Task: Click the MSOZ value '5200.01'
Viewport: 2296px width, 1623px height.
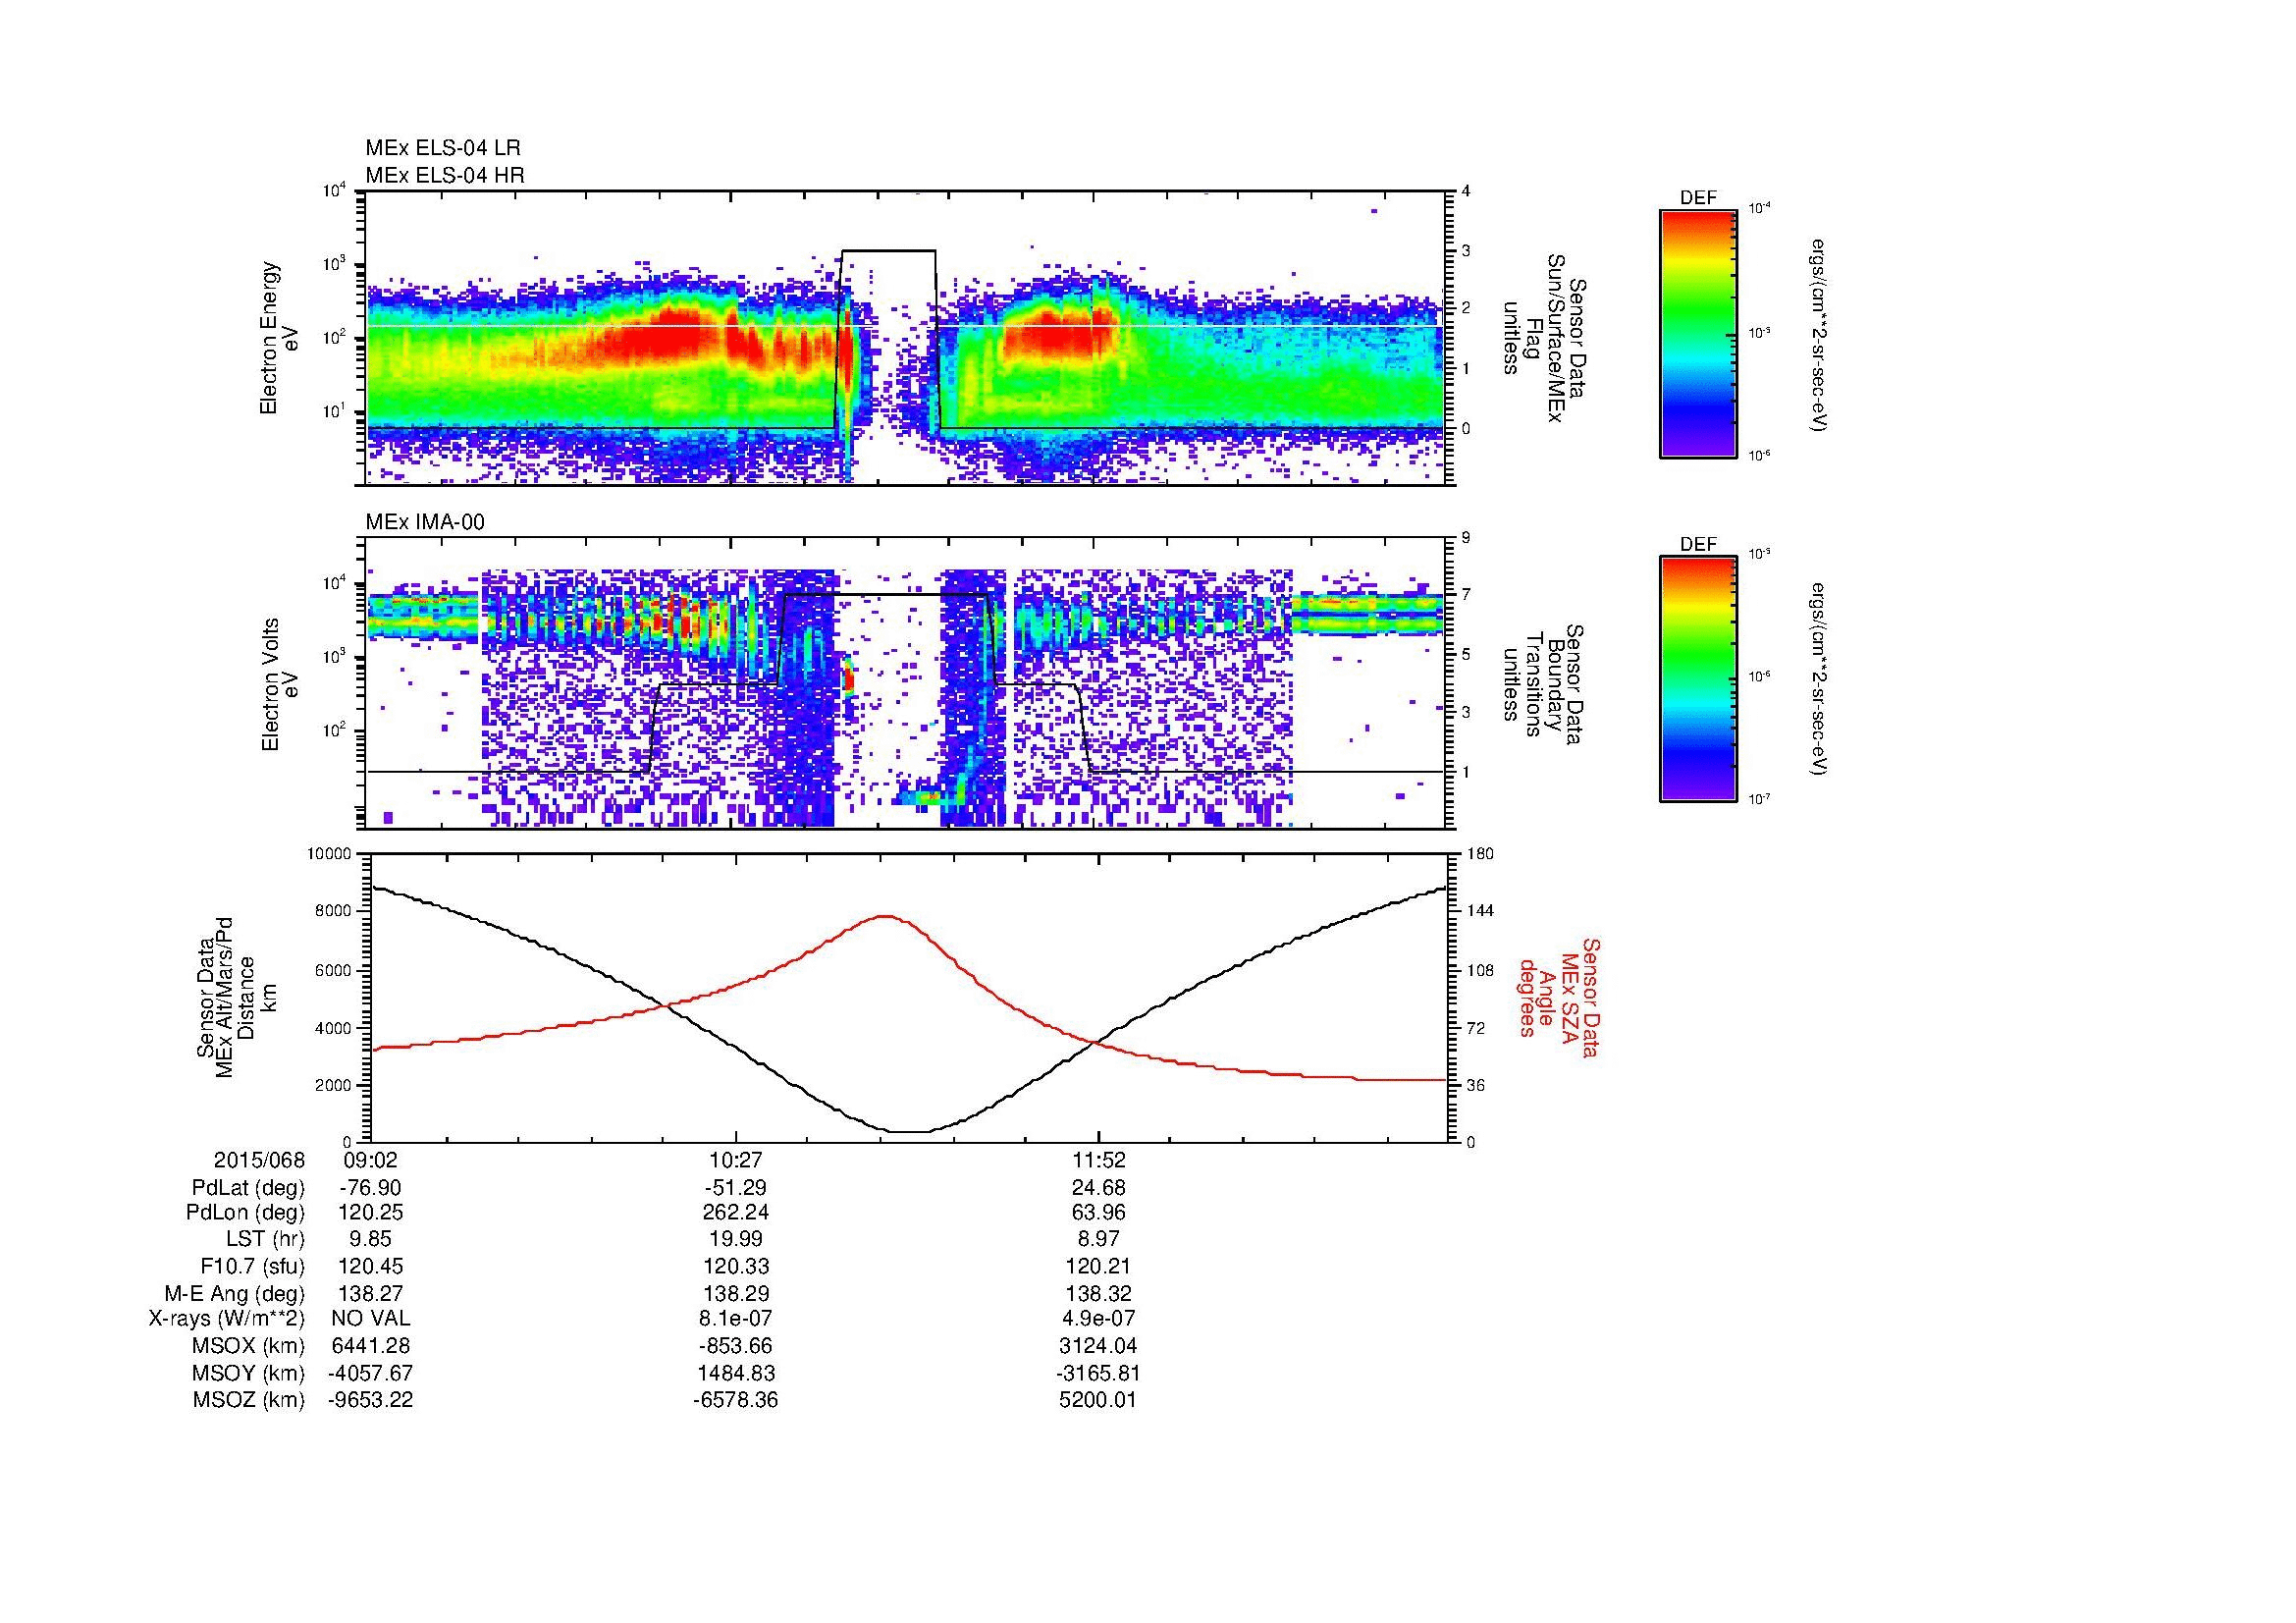Action: [1098, 1401]
